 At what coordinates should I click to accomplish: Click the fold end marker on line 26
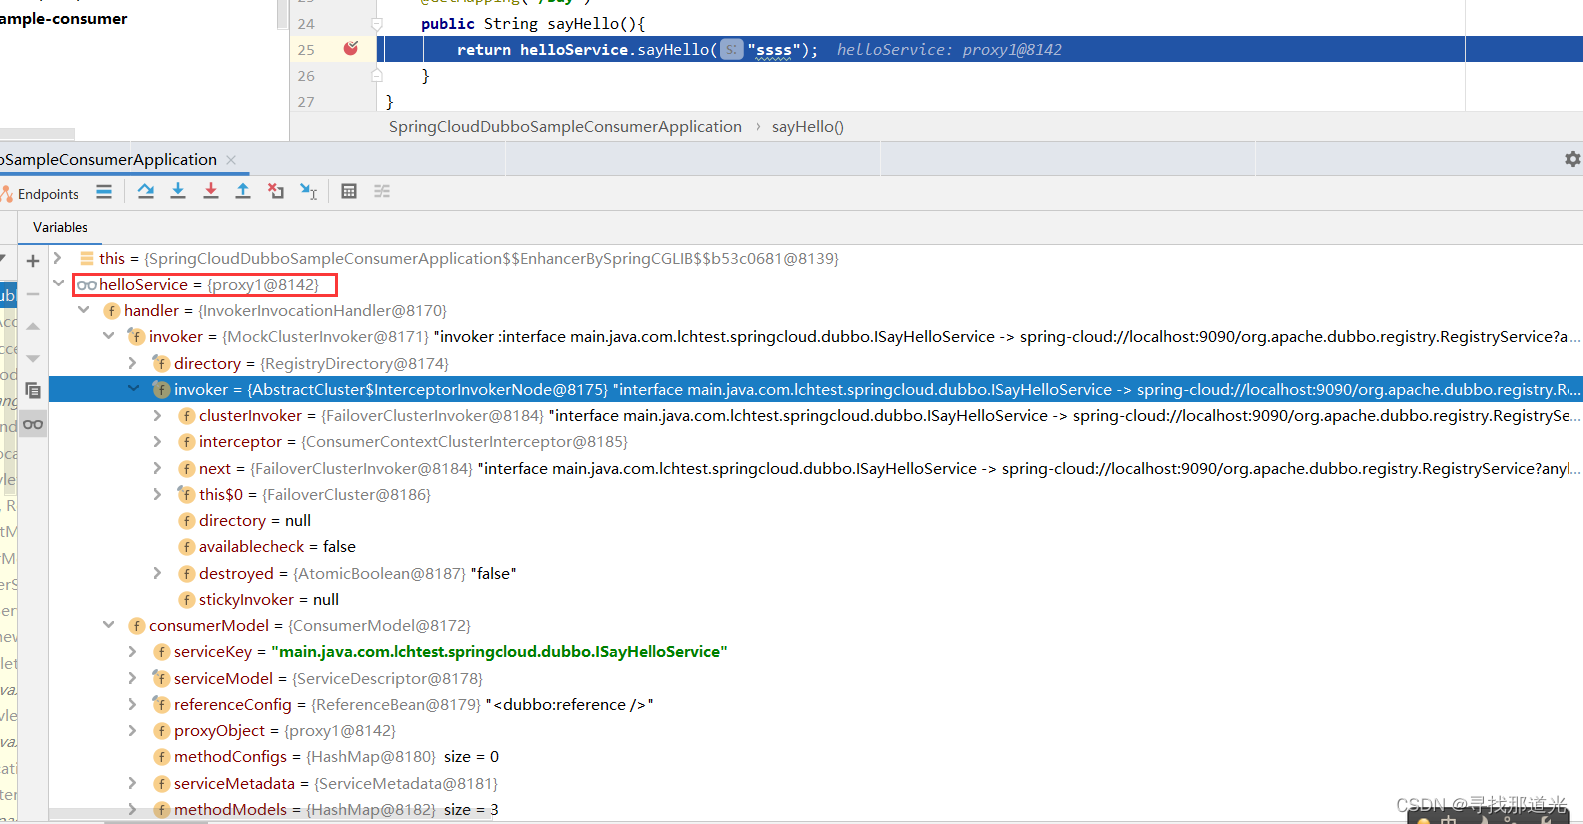click(377, 75)
